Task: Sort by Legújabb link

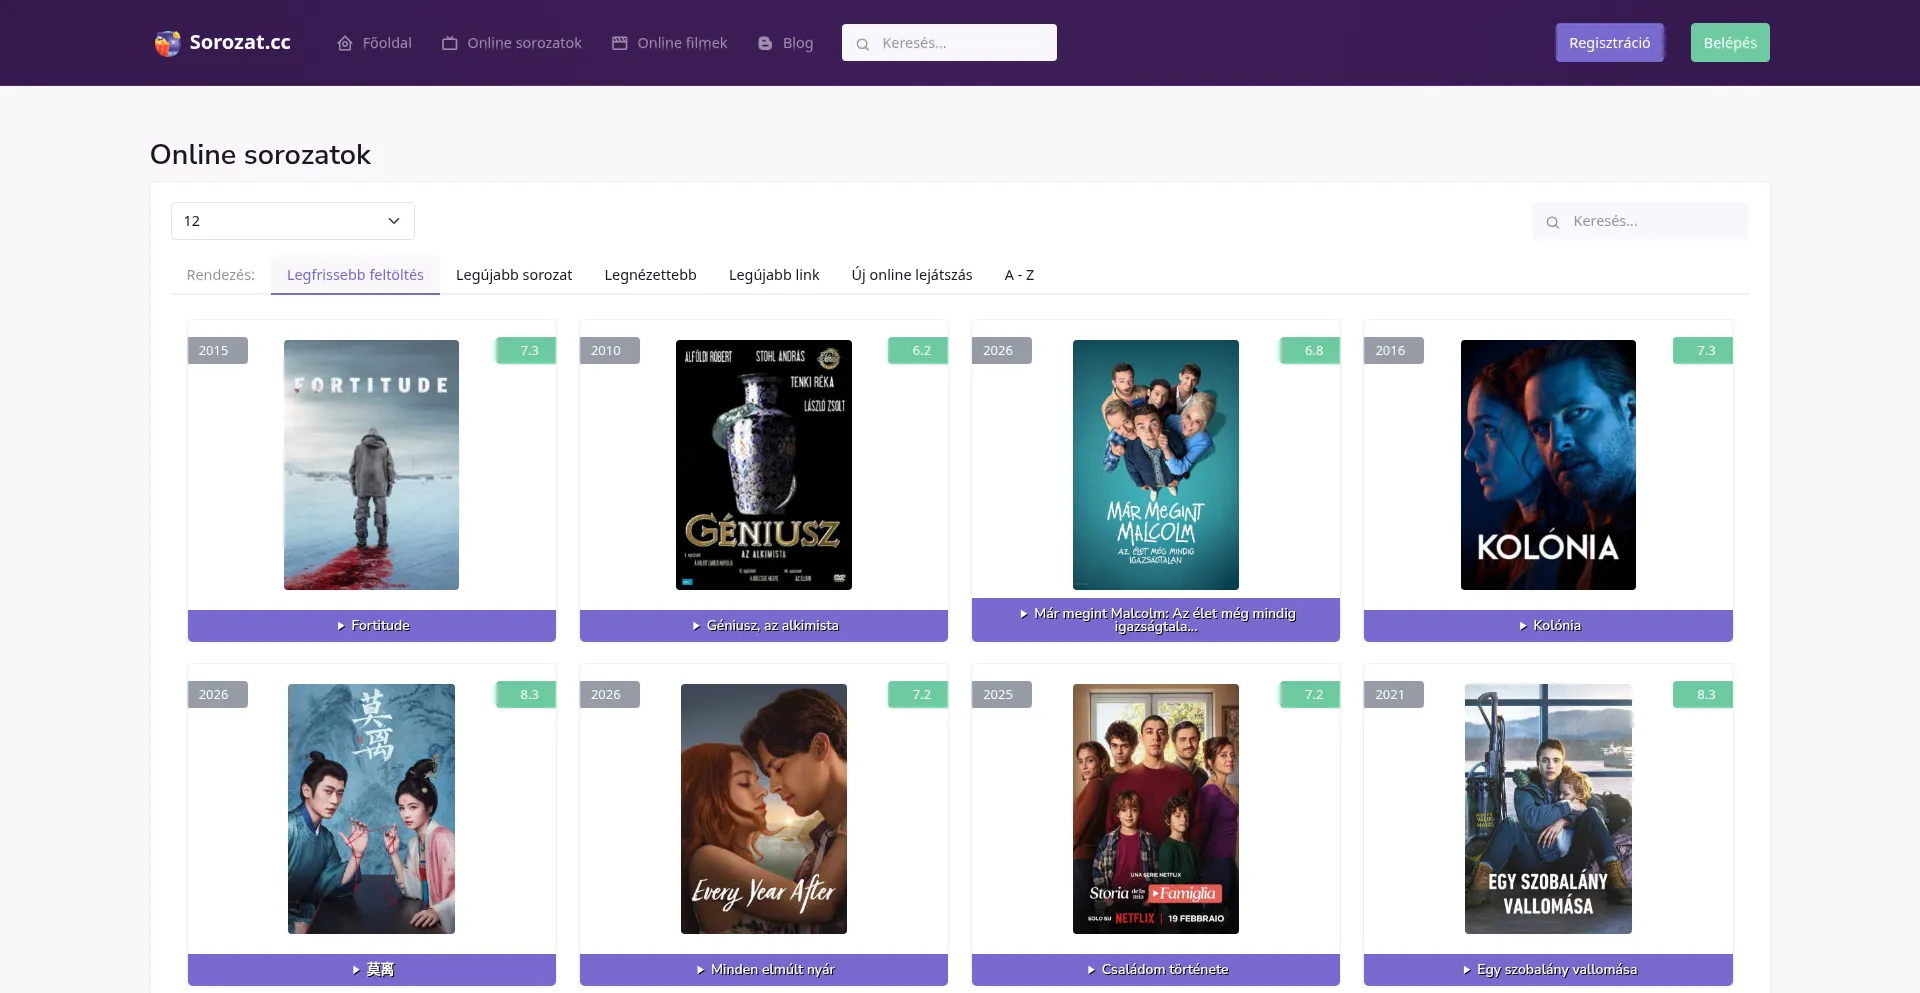Action: (774, 275)
